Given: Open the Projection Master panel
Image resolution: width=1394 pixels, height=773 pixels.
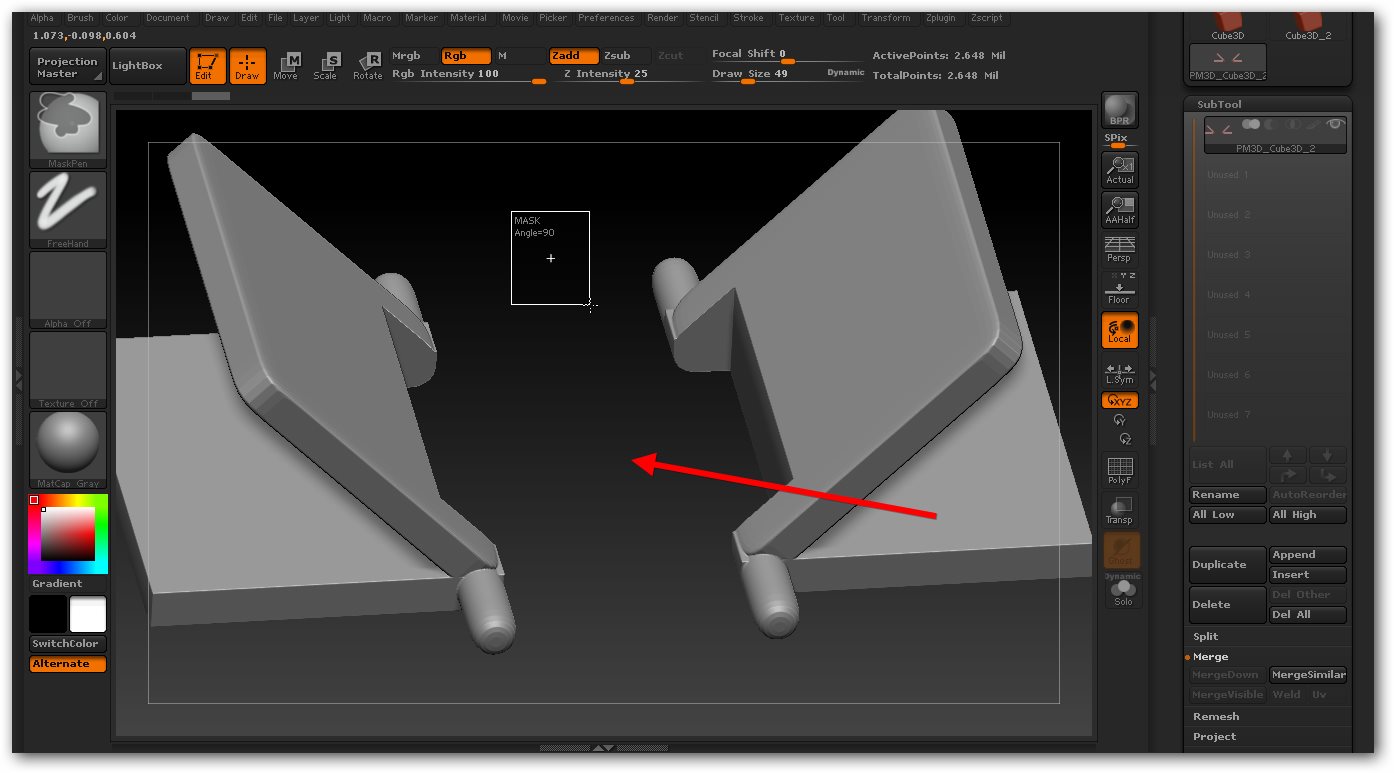Looking at the screenshot, I should [x=68, y=67].
